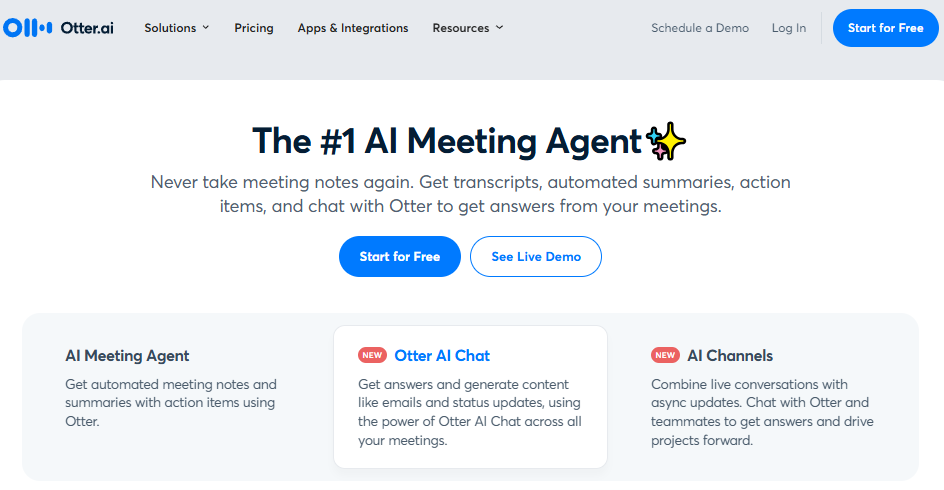Click the NEW badge on AI Channels
Viewport: 944px width, 490px height.
(665, 355)
